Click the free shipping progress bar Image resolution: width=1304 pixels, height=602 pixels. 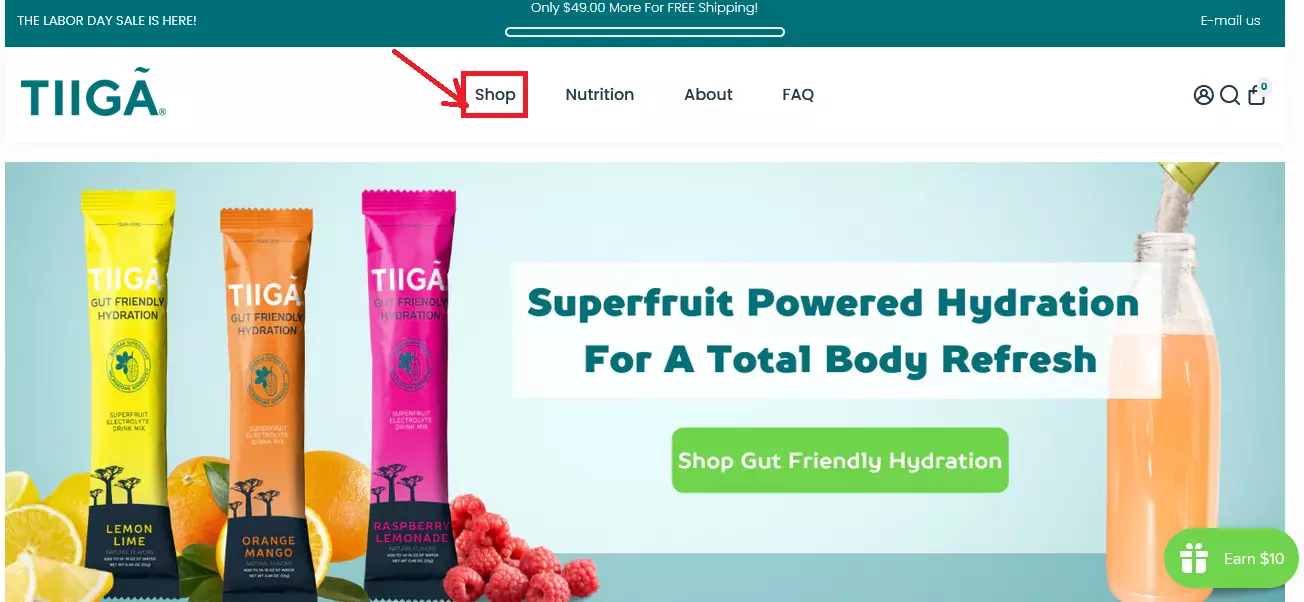pyautogui.click(x=645, y=32)
